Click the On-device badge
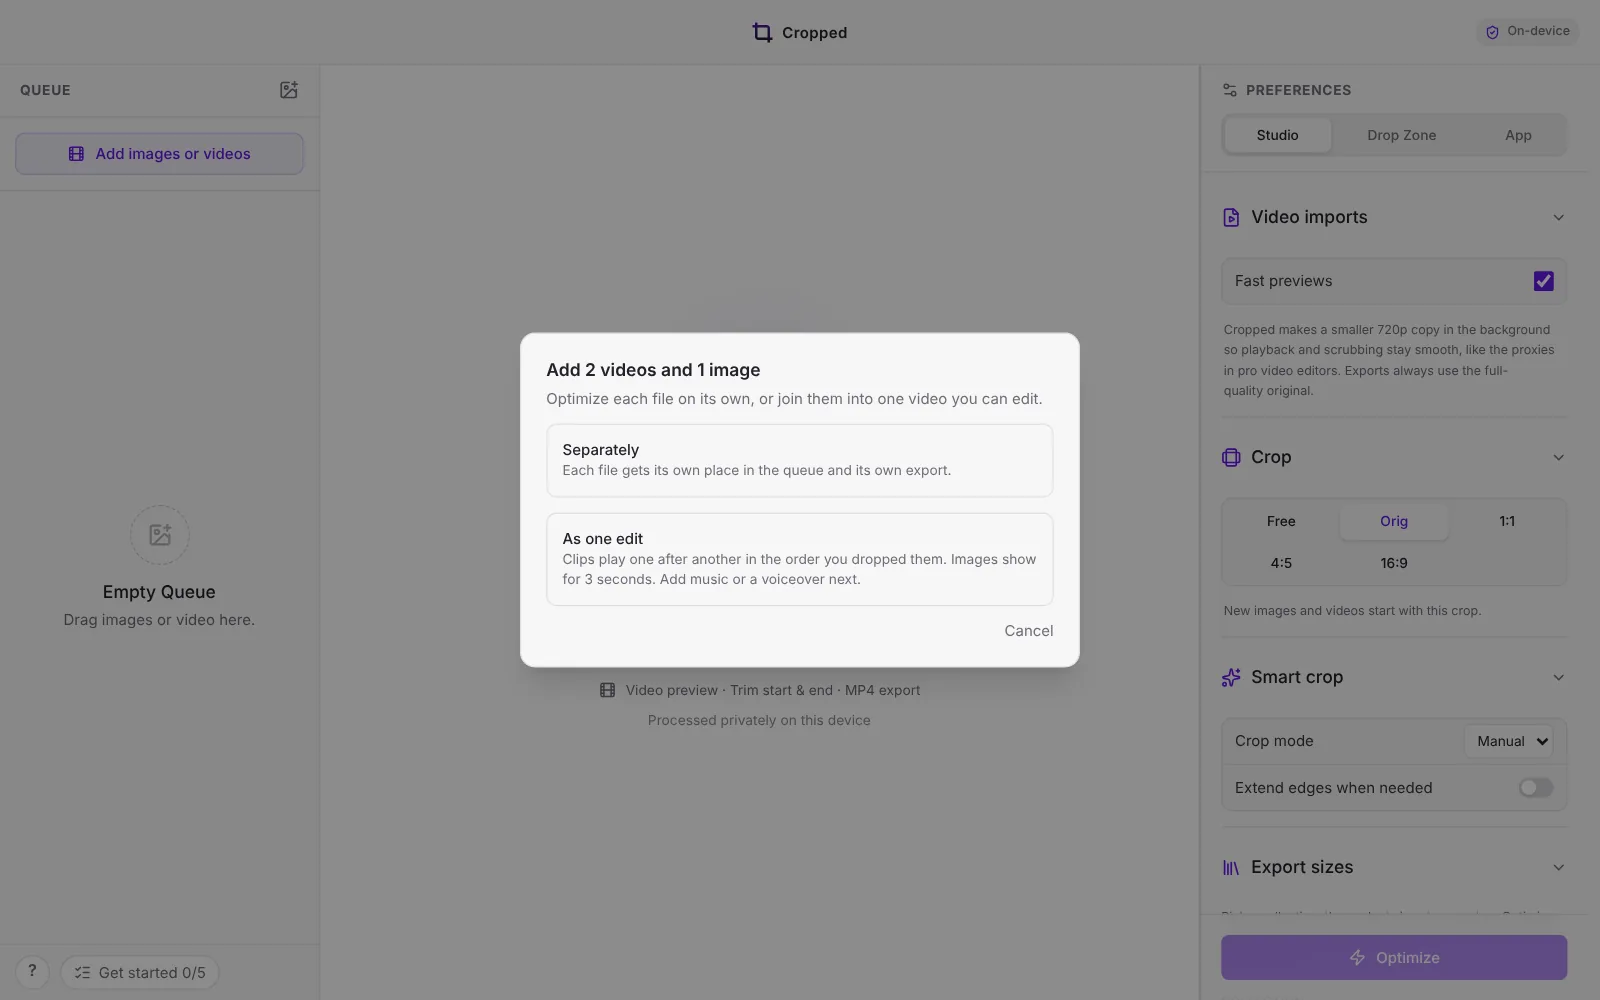 tap(1527, 32)
